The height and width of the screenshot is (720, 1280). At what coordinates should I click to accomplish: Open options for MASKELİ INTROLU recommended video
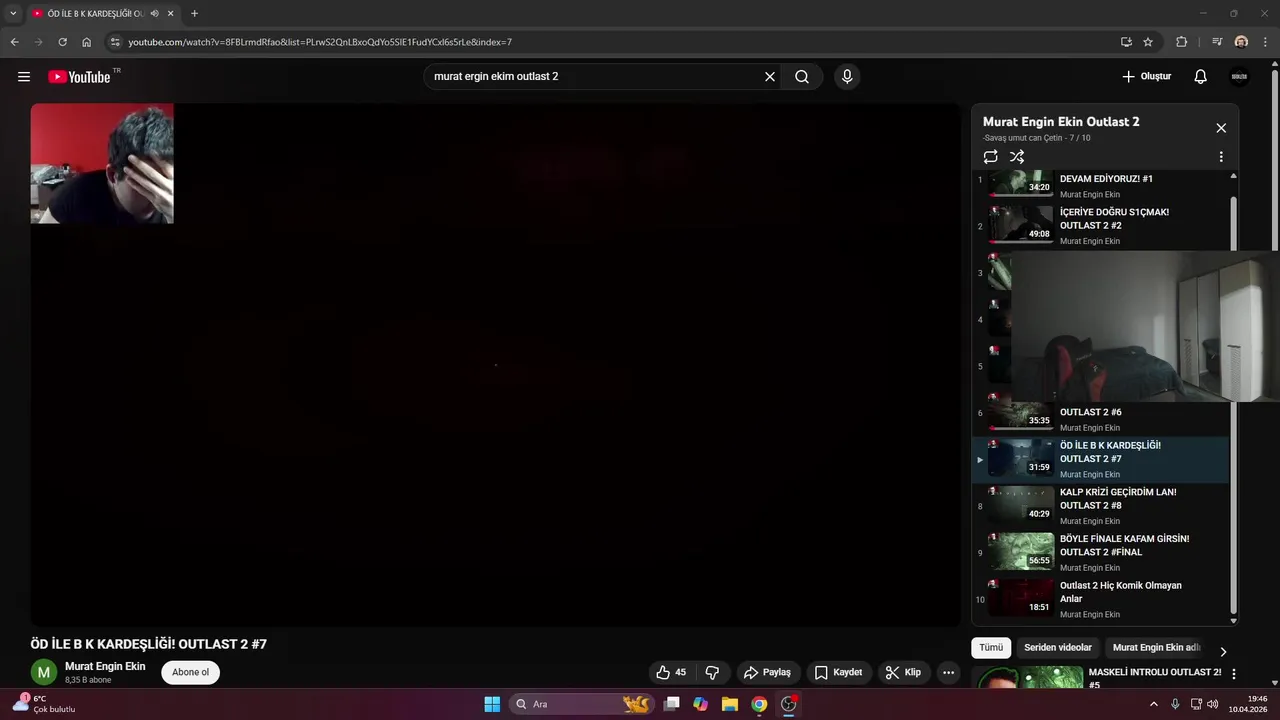(1233, 674)
